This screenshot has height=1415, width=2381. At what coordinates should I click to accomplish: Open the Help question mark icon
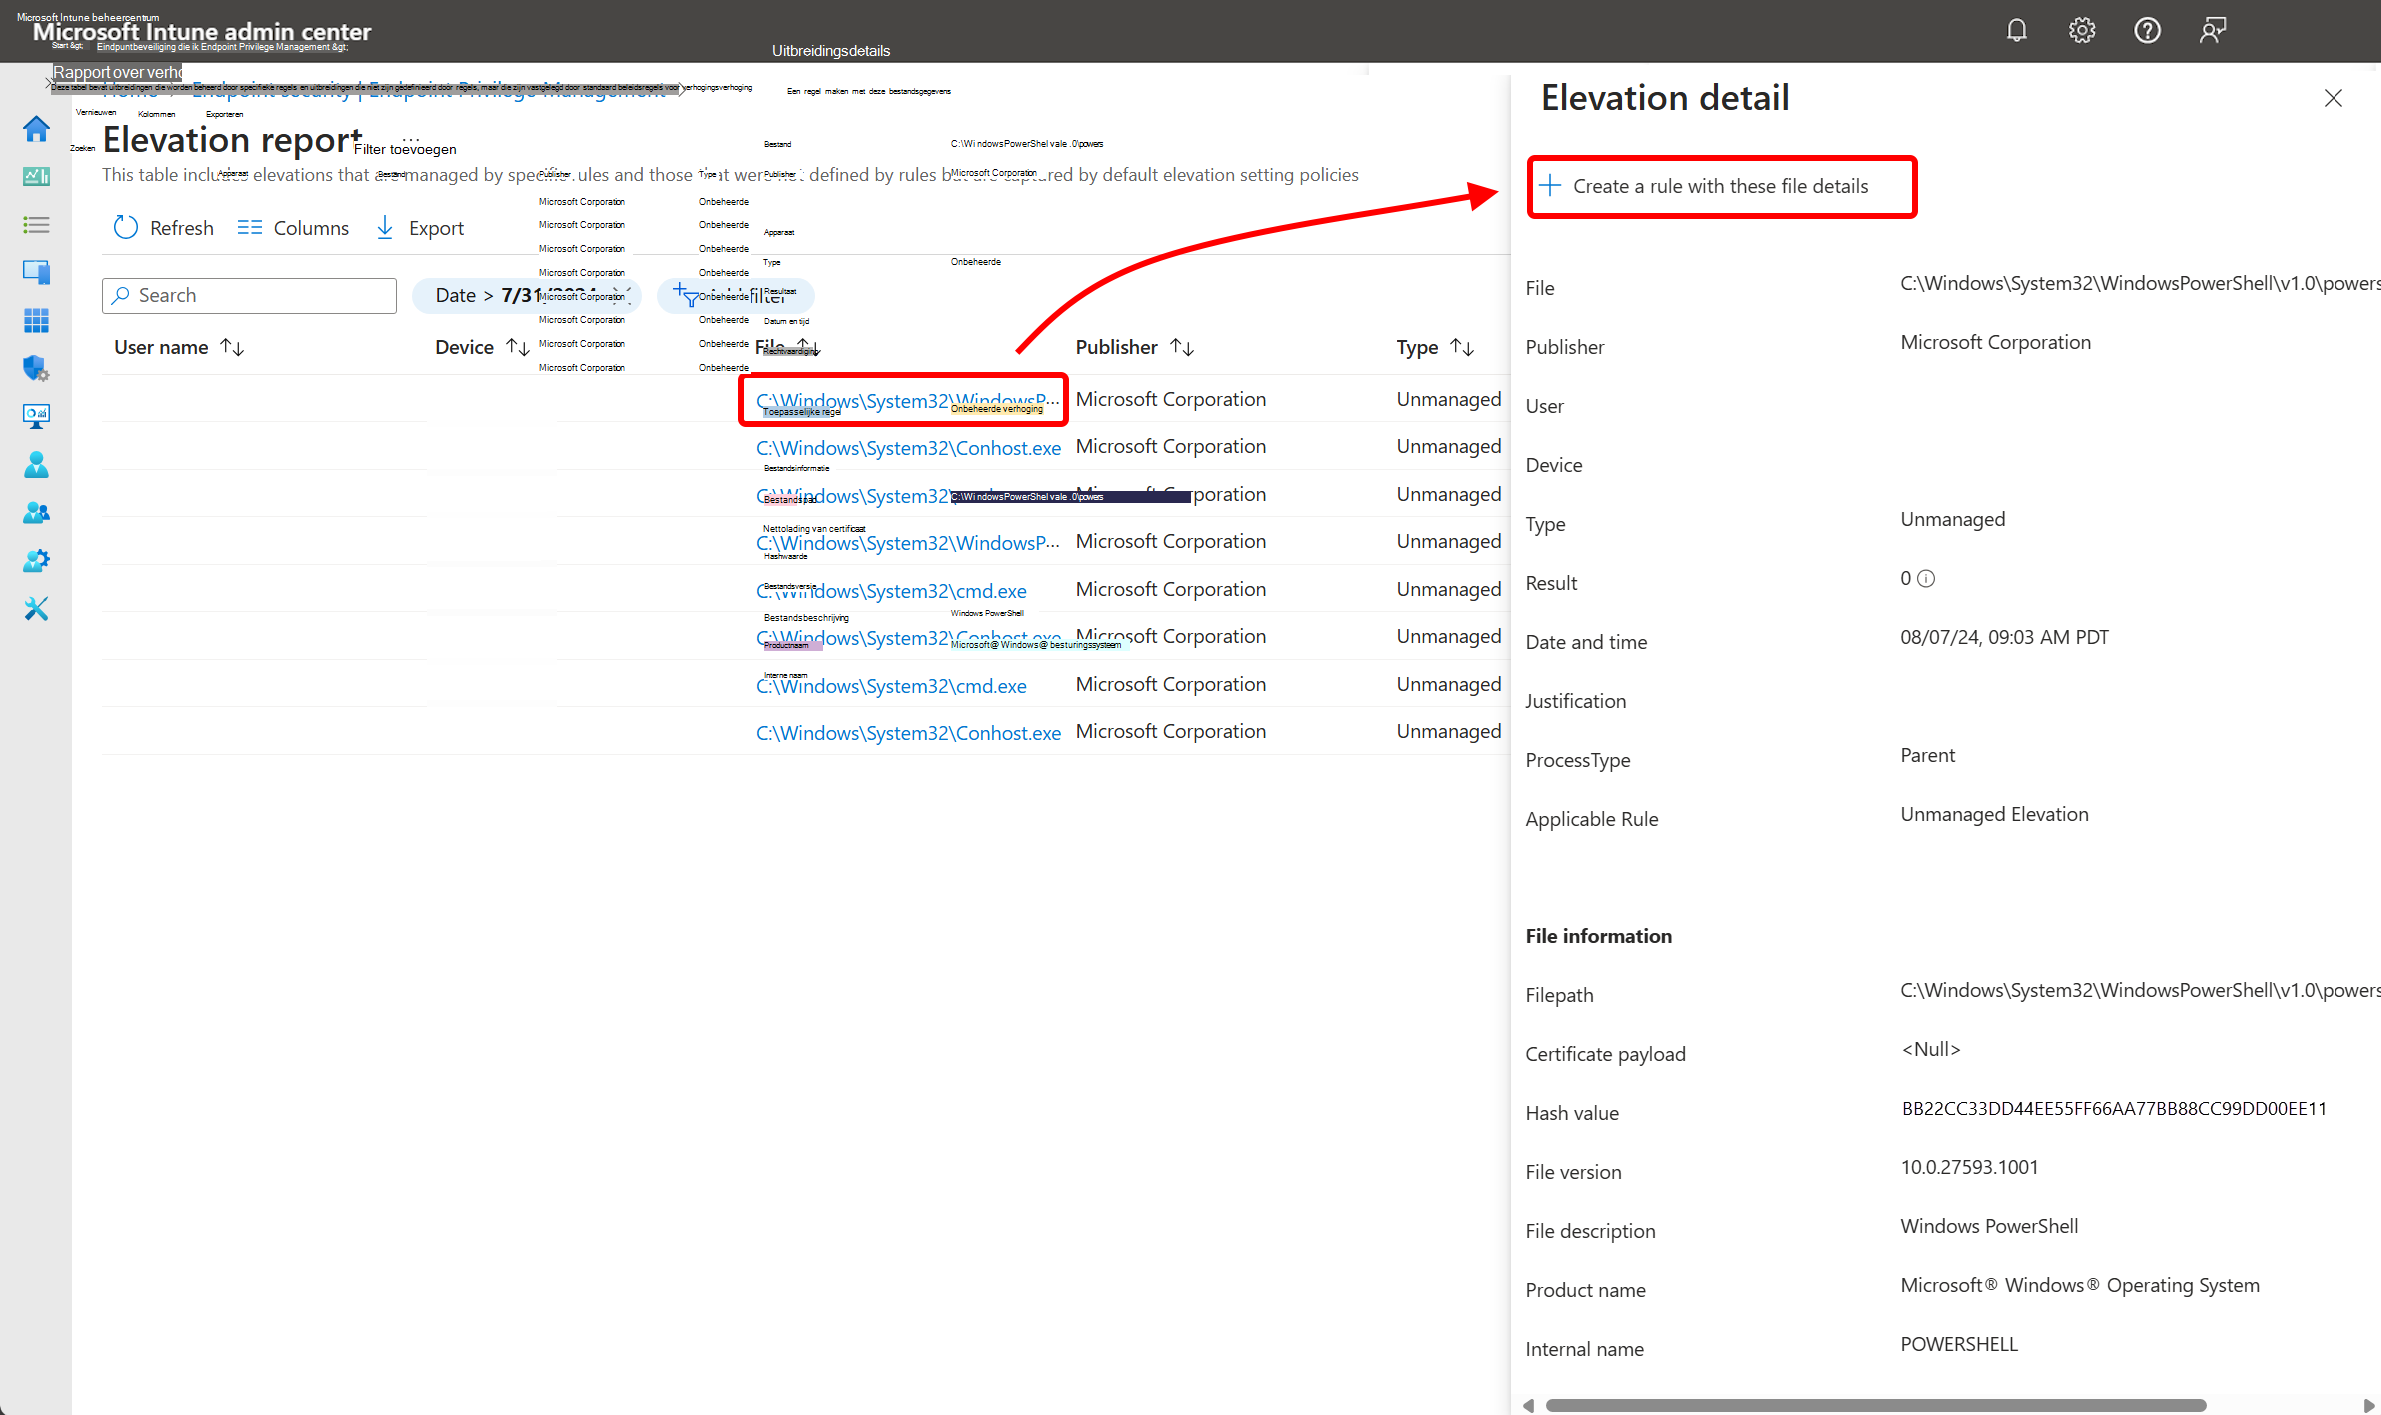click(x=2147, y=31)
